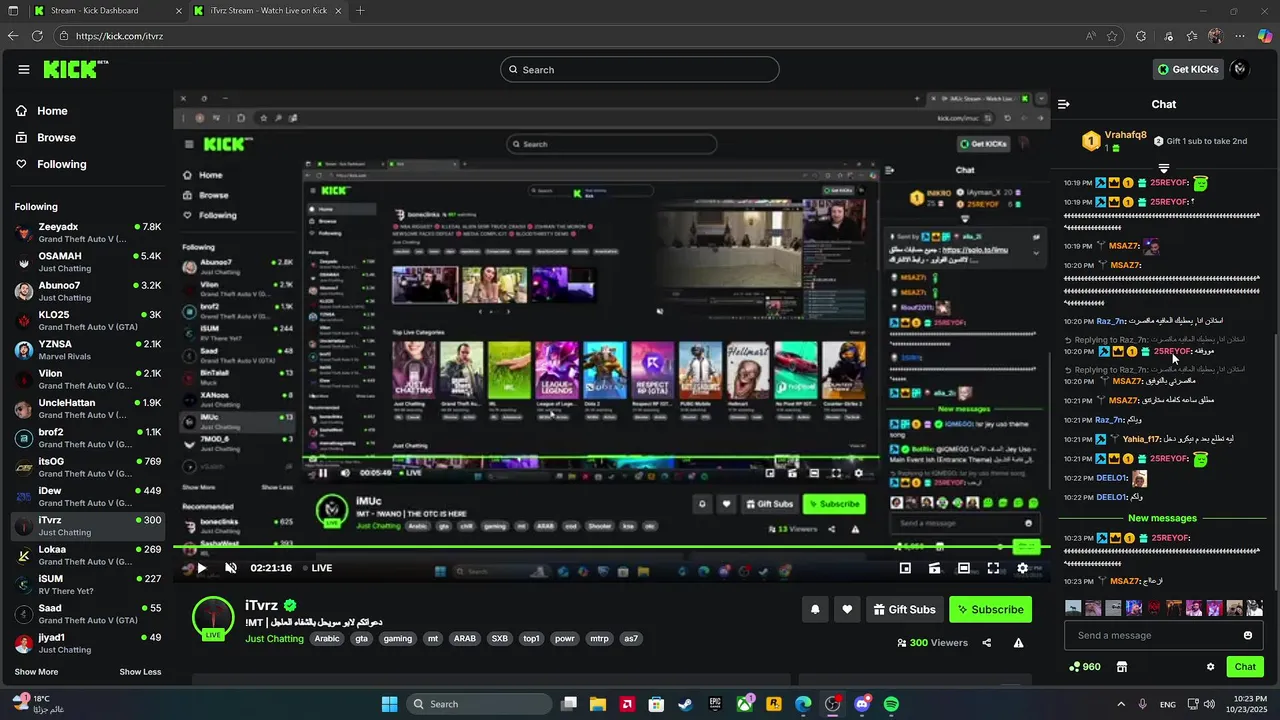The height and width of the screenshot is (720, 1280).
Task: Open Lokaa channel in Following
Action: point(88,555)
